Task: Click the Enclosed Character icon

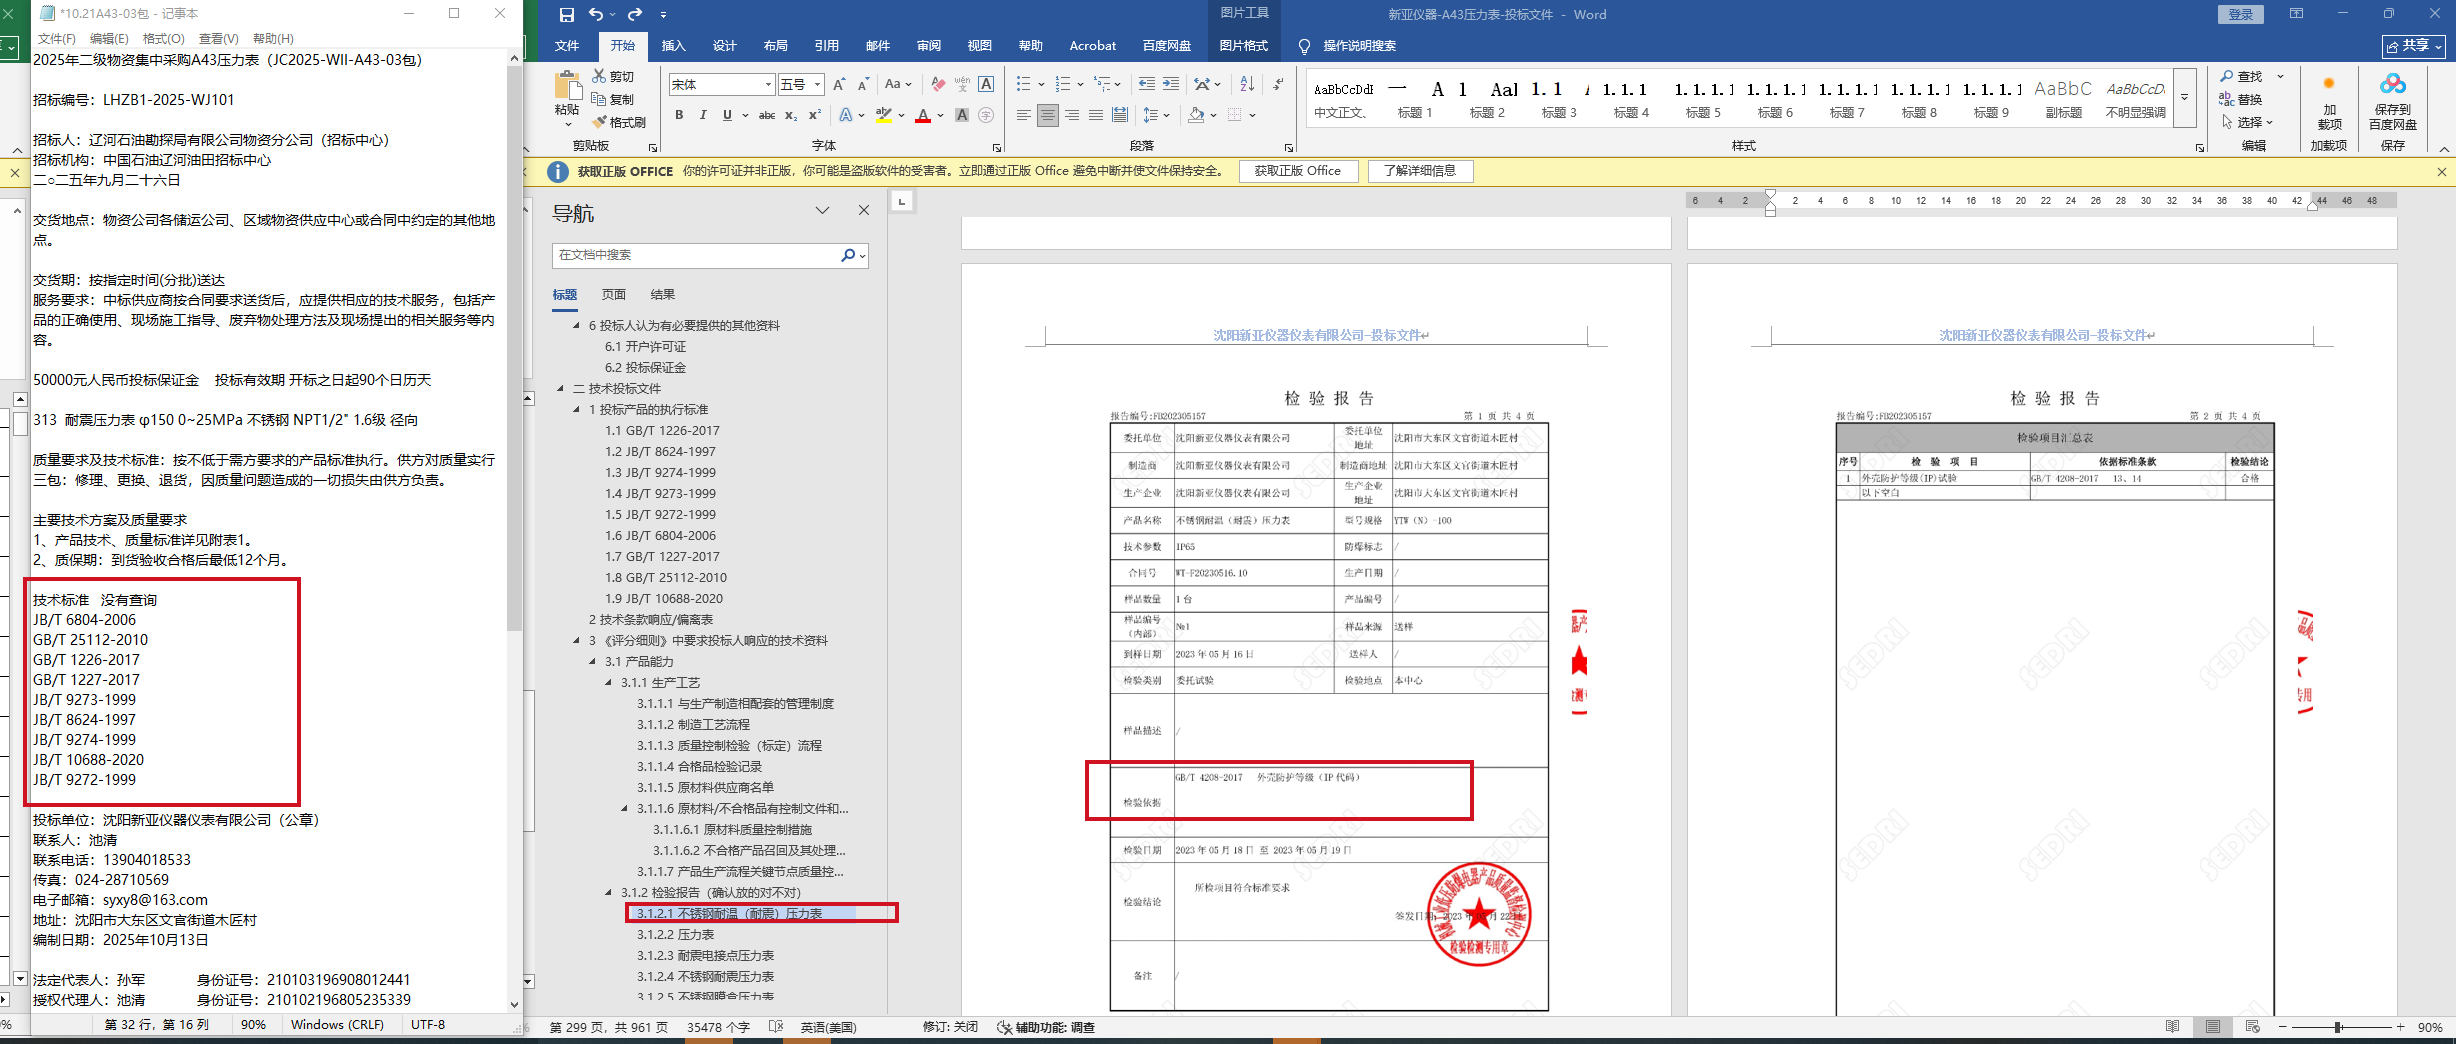Action: coord(986,115)
